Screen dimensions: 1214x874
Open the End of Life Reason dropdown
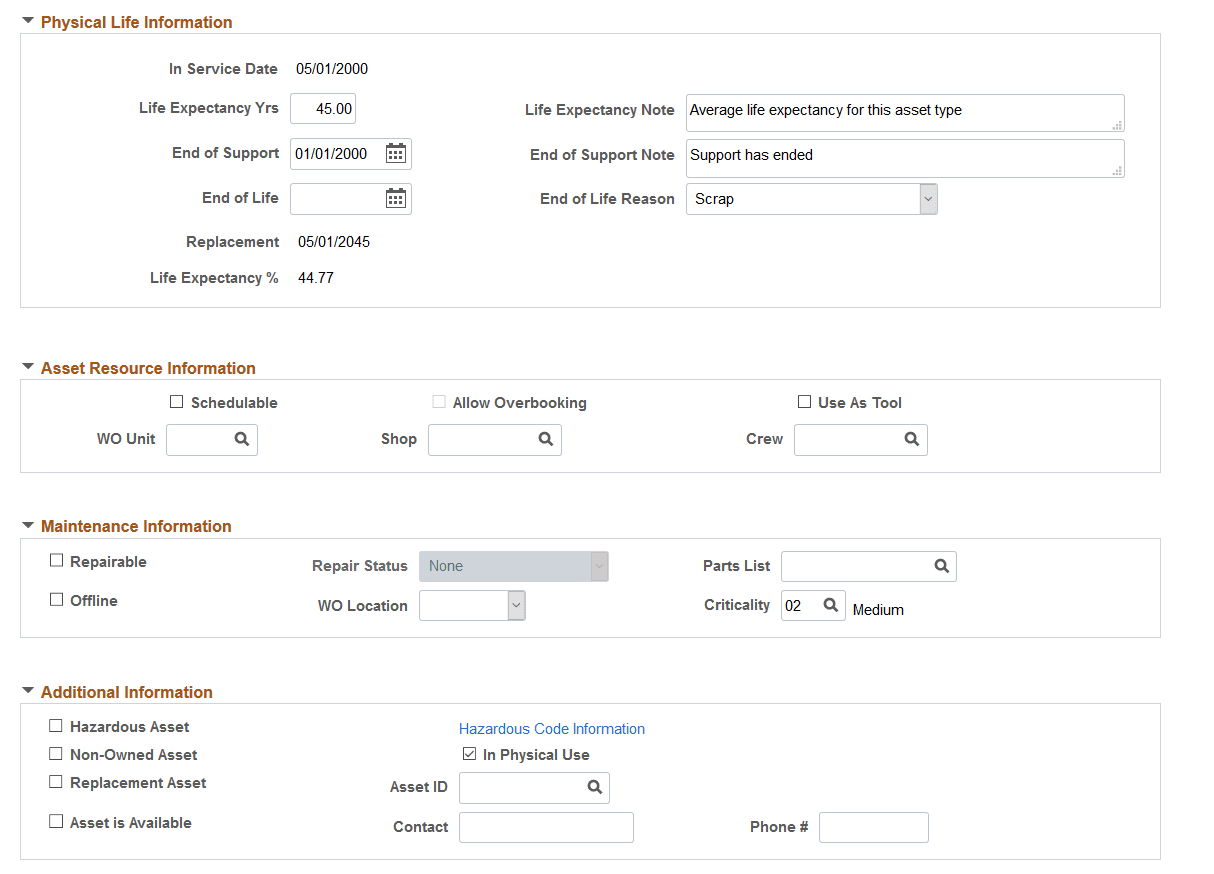(x=928, y=198)
